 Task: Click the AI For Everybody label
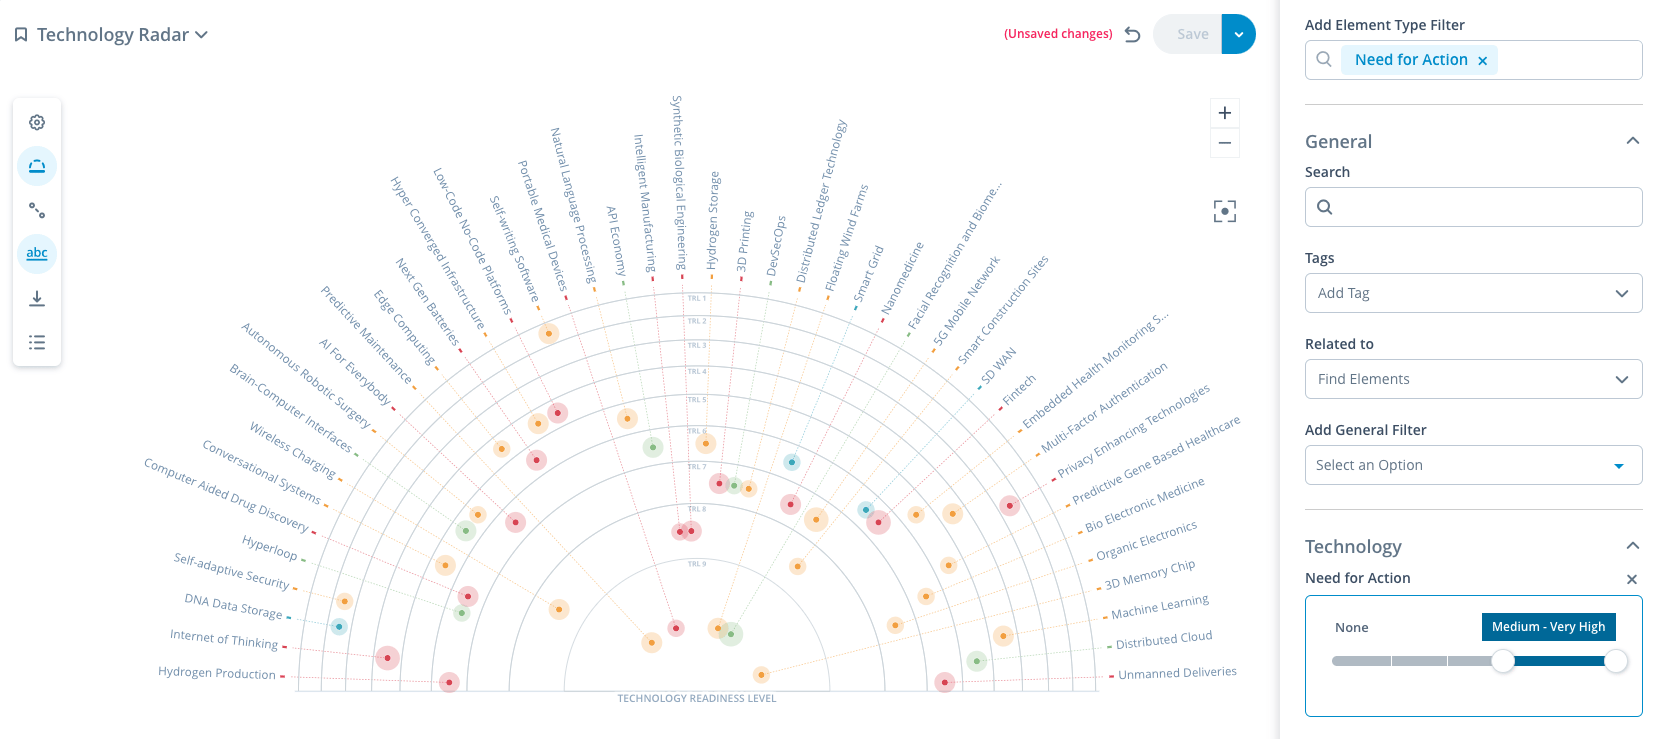(x=355, y=371)
